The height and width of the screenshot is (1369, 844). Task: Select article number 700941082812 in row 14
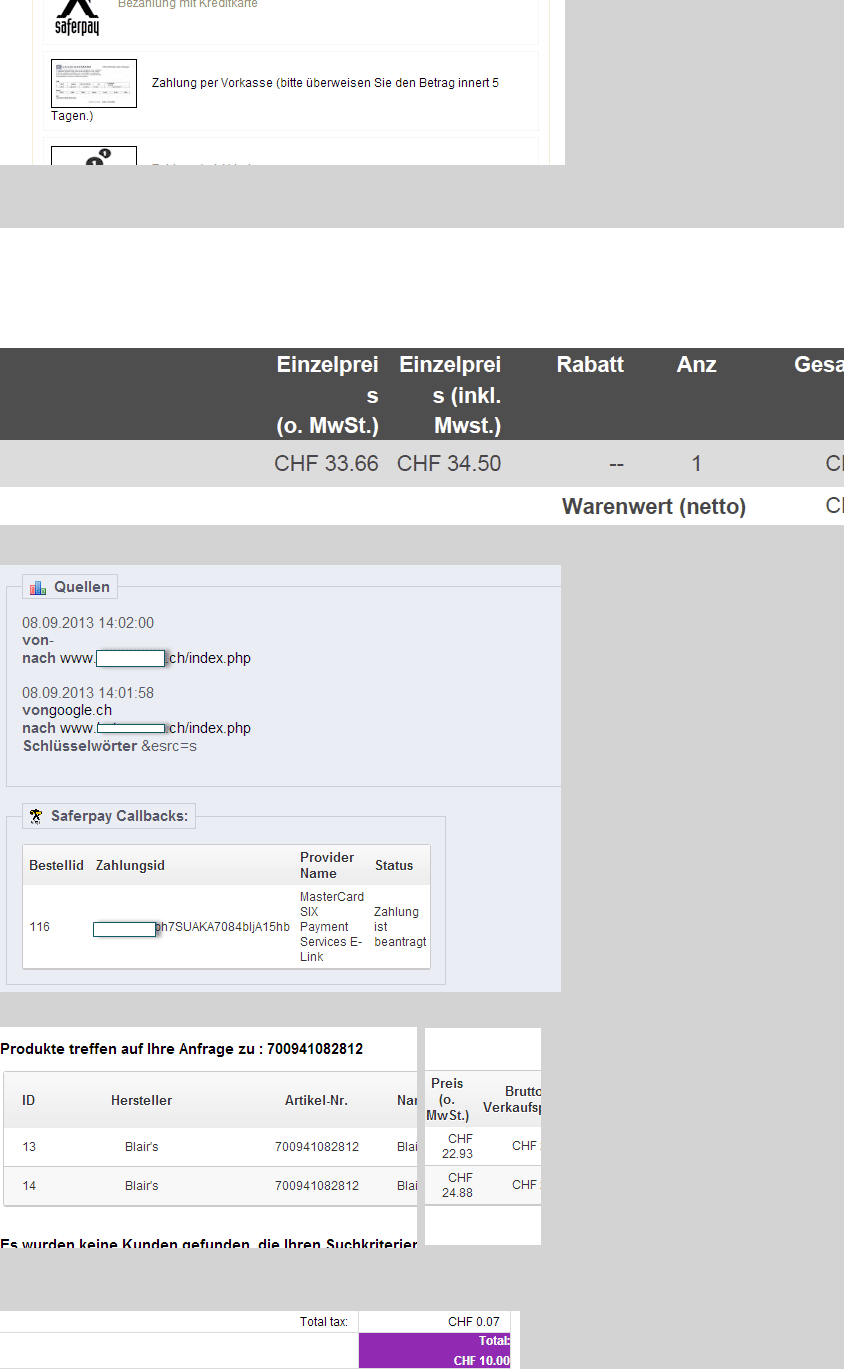(316, 1186)
